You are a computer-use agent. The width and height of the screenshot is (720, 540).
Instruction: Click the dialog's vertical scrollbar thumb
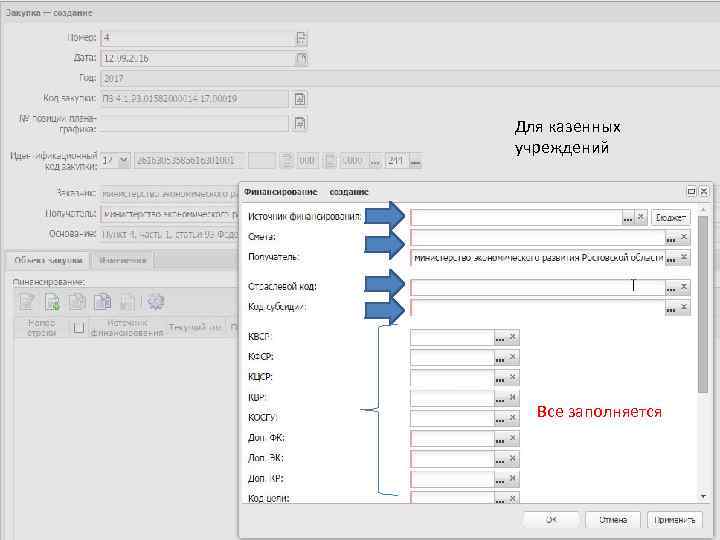point(703,304)
